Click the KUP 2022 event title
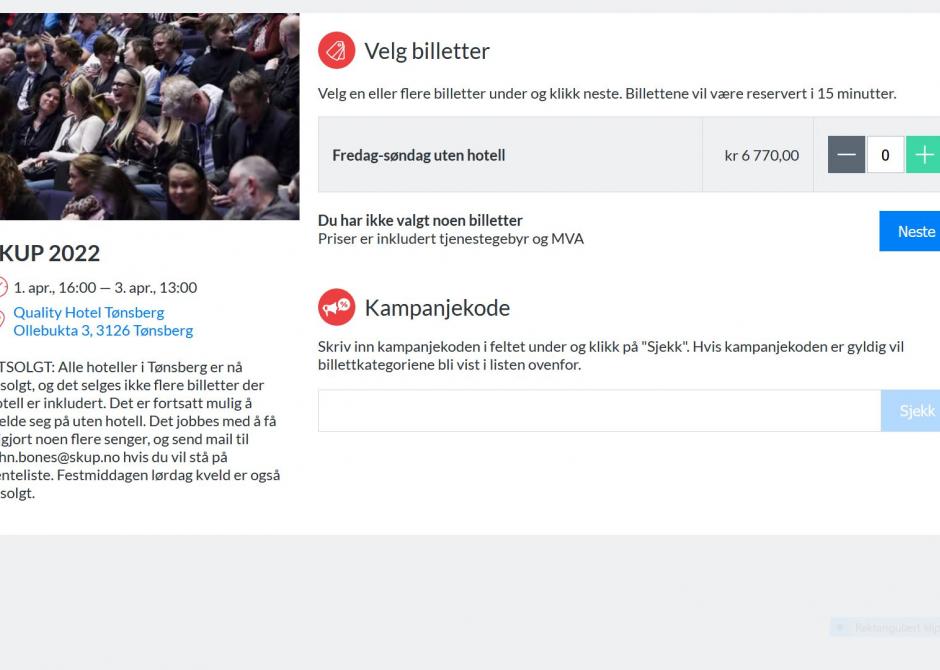This screenshot has width=940, height=670. tap(50, 253)
